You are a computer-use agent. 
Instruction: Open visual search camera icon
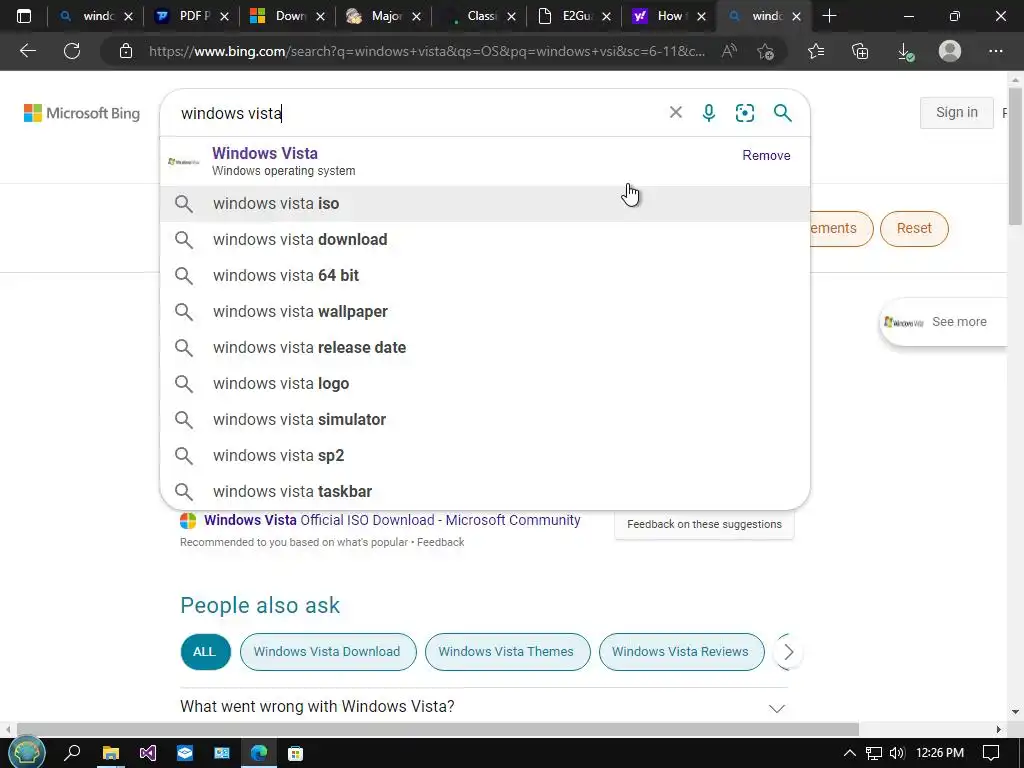tap(744, 112)
